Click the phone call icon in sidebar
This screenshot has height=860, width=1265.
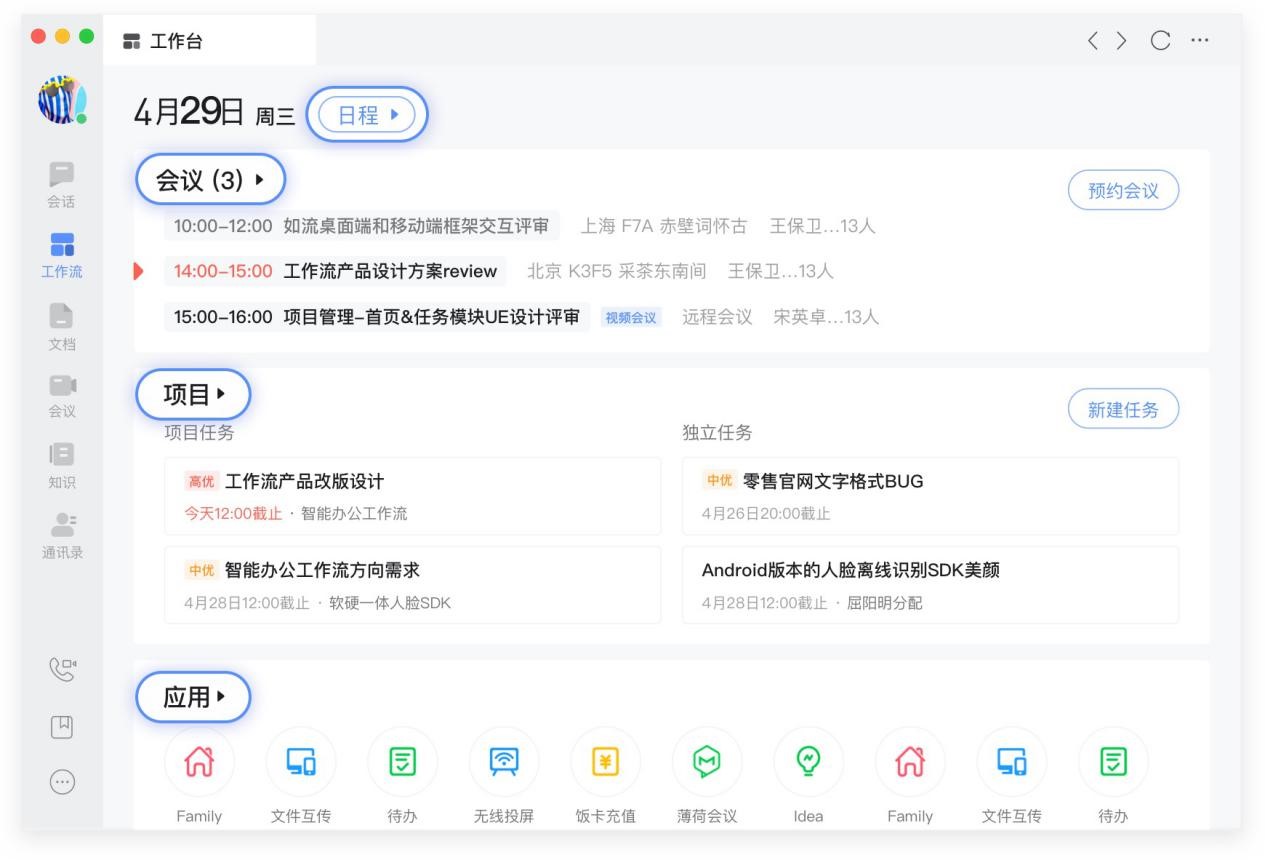click(62, 668)
